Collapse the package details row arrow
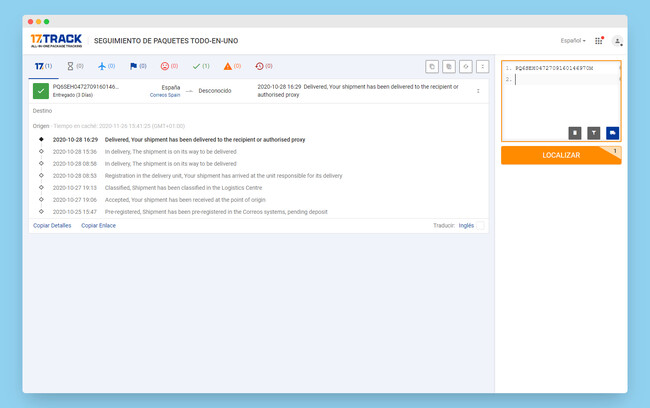This screenshot has width=650, height=408. (477, 91)
